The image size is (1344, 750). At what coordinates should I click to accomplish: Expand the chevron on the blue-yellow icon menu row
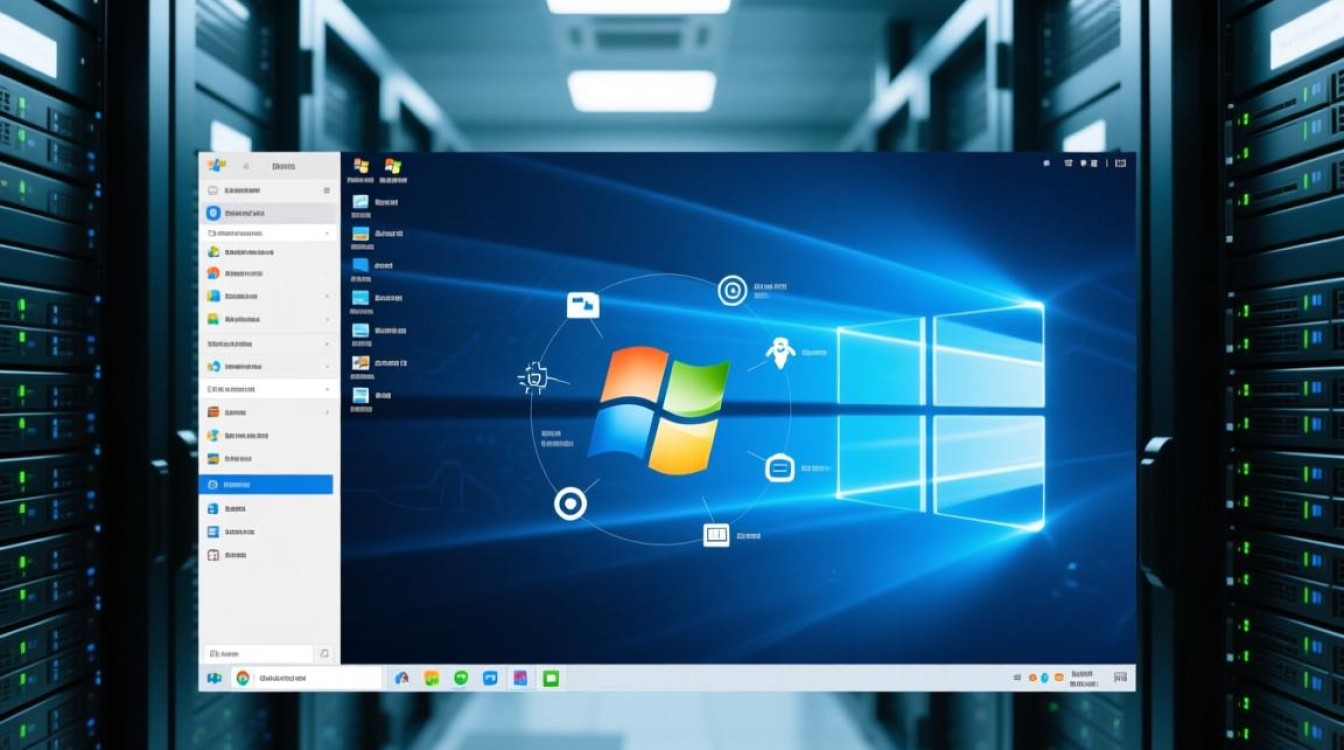pos(327,296)
